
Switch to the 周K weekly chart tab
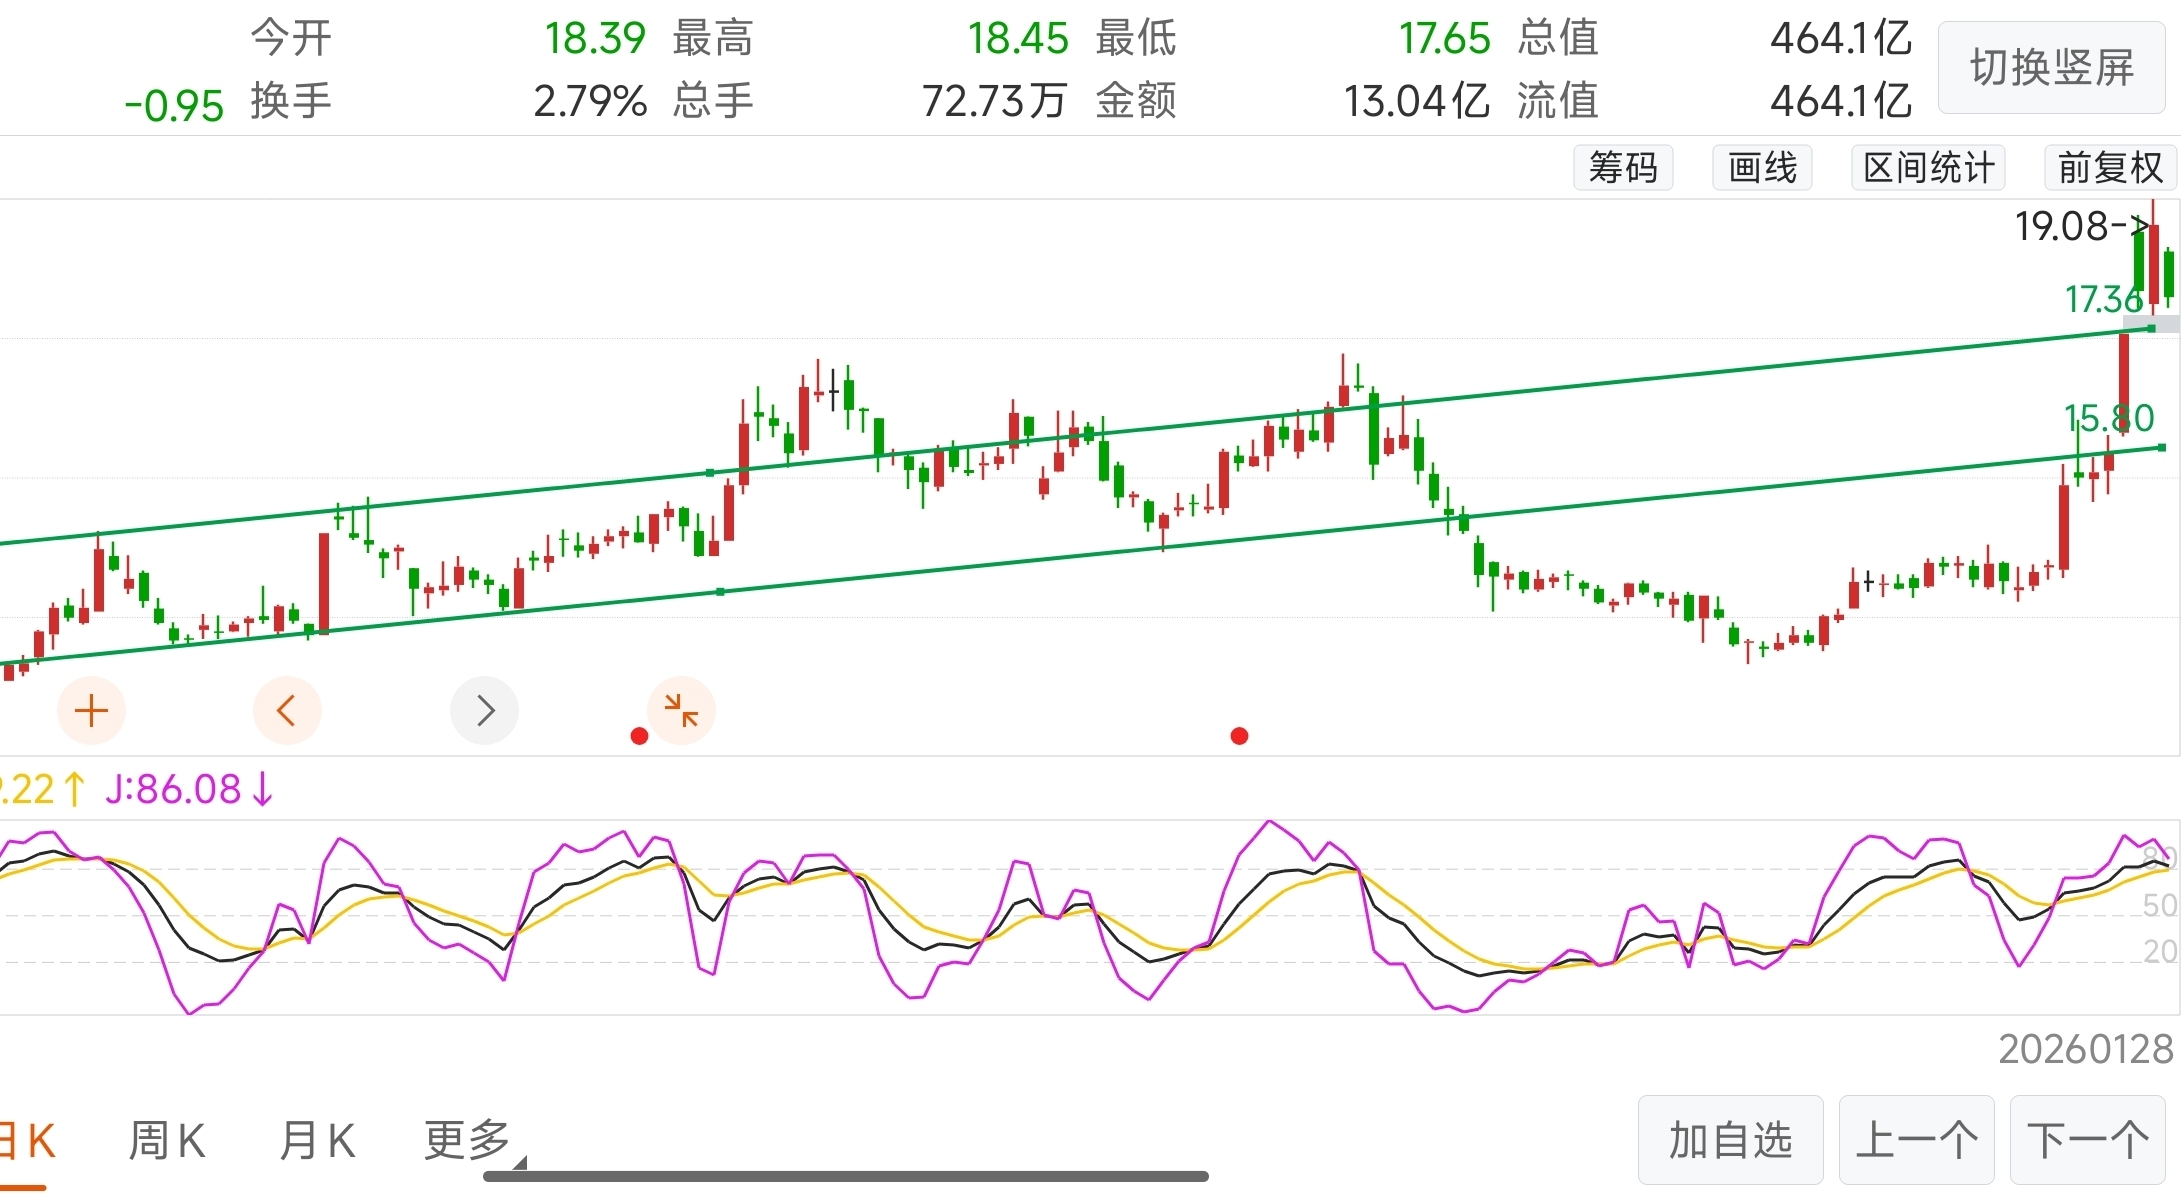[x=167, y=1141]
